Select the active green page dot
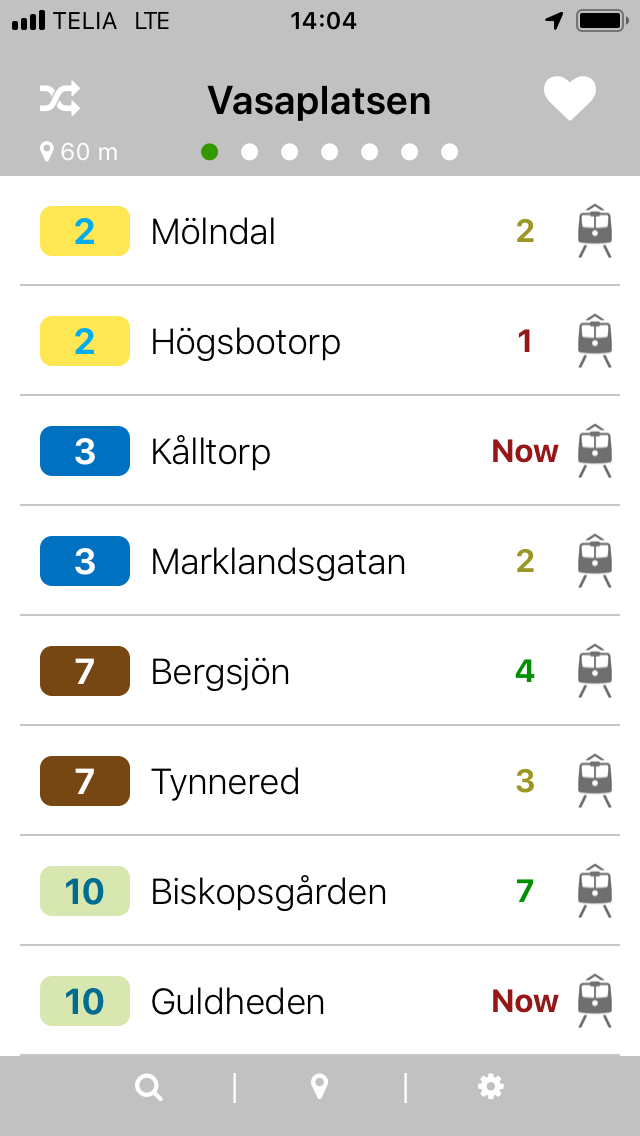The image size is (640, 1136). pyautogui.click(x=210, y=152)
